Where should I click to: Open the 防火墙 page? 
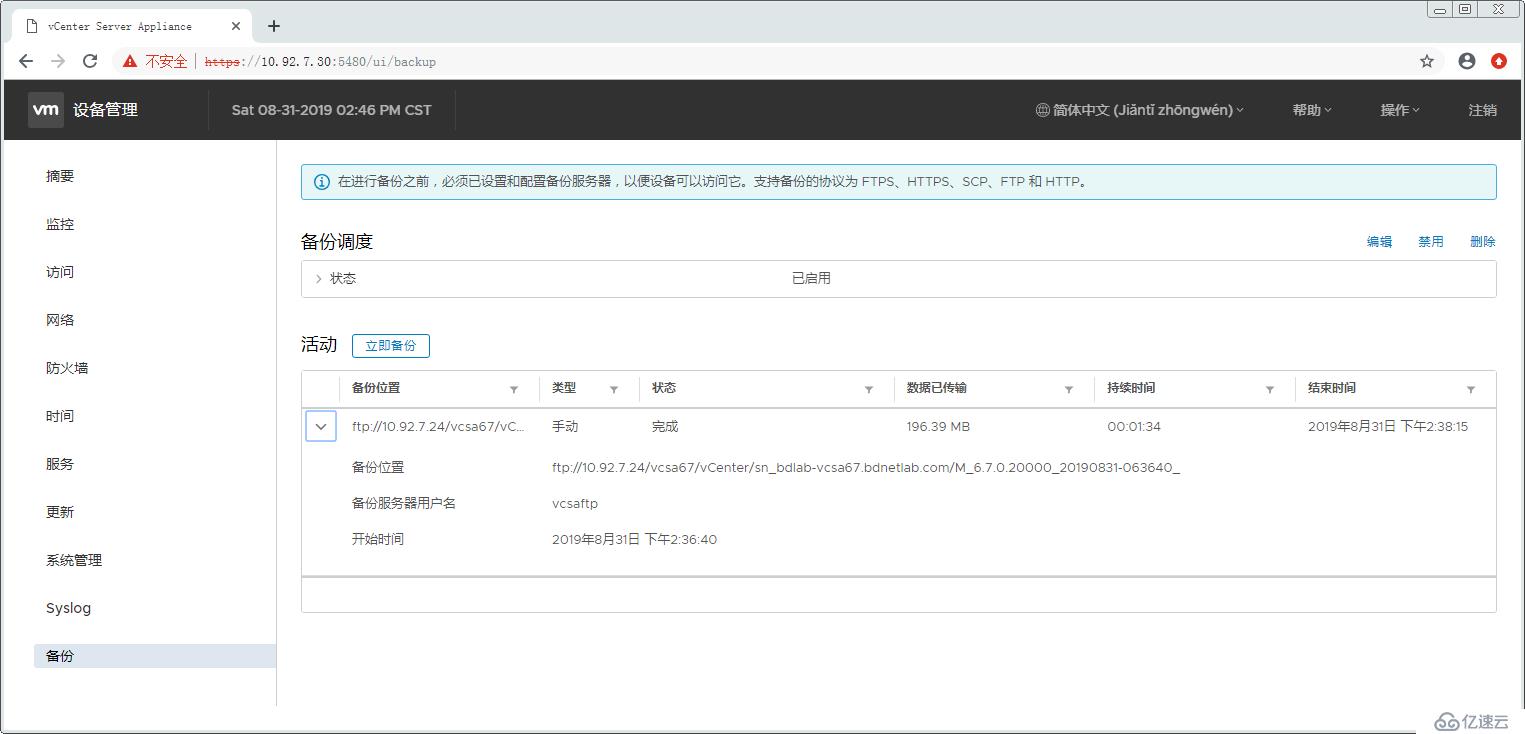[67, 368]
